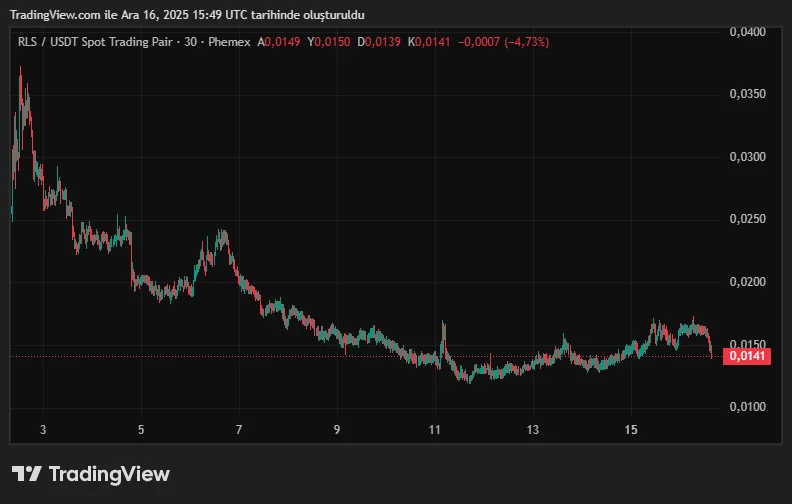Click the 0,0250 price axis label
The image size is (792, 504).
(747, 219)
